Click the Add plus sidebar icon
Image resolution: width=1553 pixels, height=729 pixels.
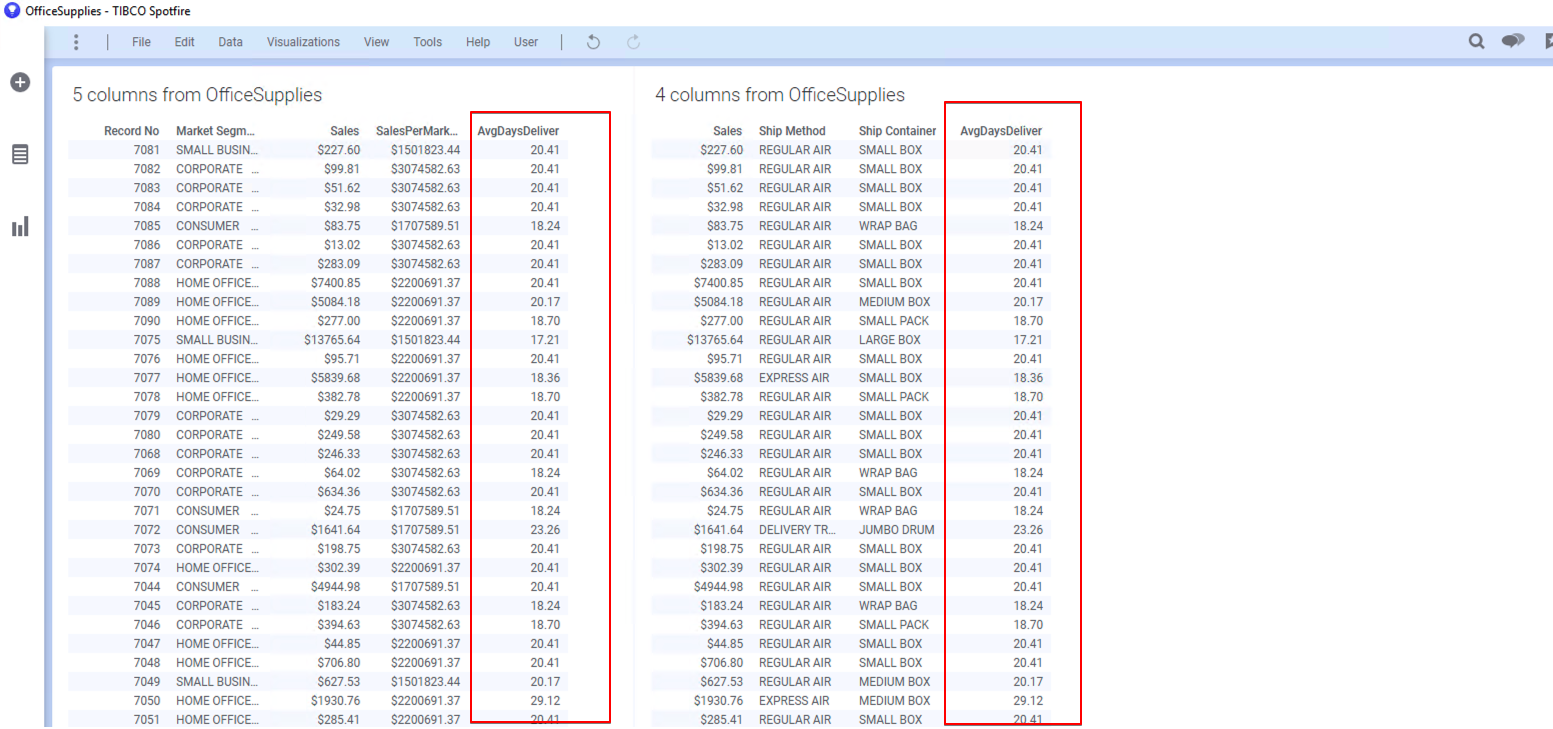[20, 83]
